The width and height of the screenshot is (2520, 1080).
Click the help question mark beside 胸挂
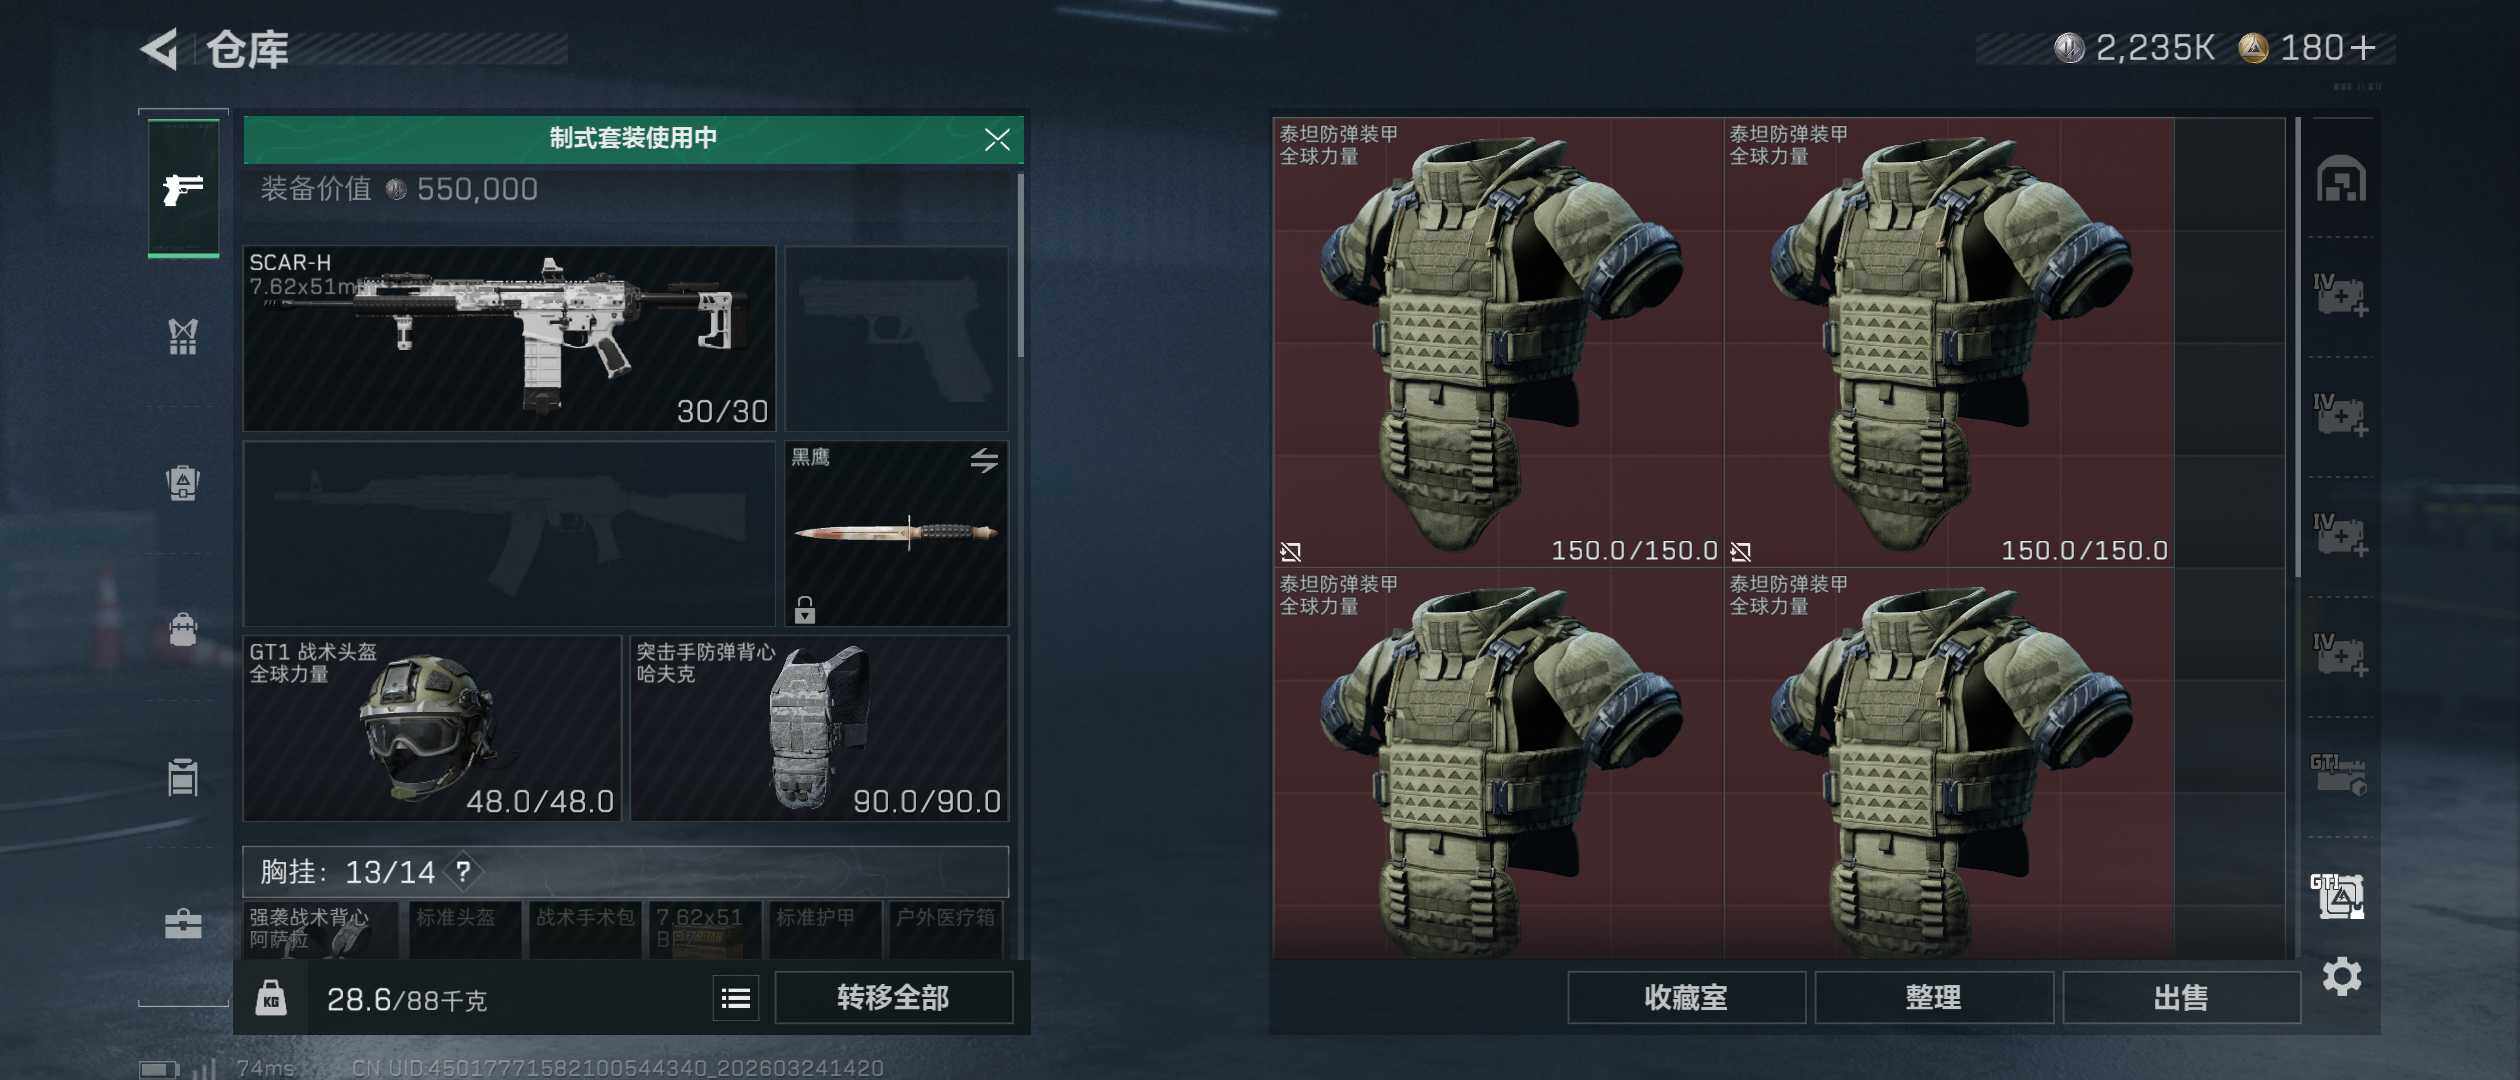(x=463, y=871)
